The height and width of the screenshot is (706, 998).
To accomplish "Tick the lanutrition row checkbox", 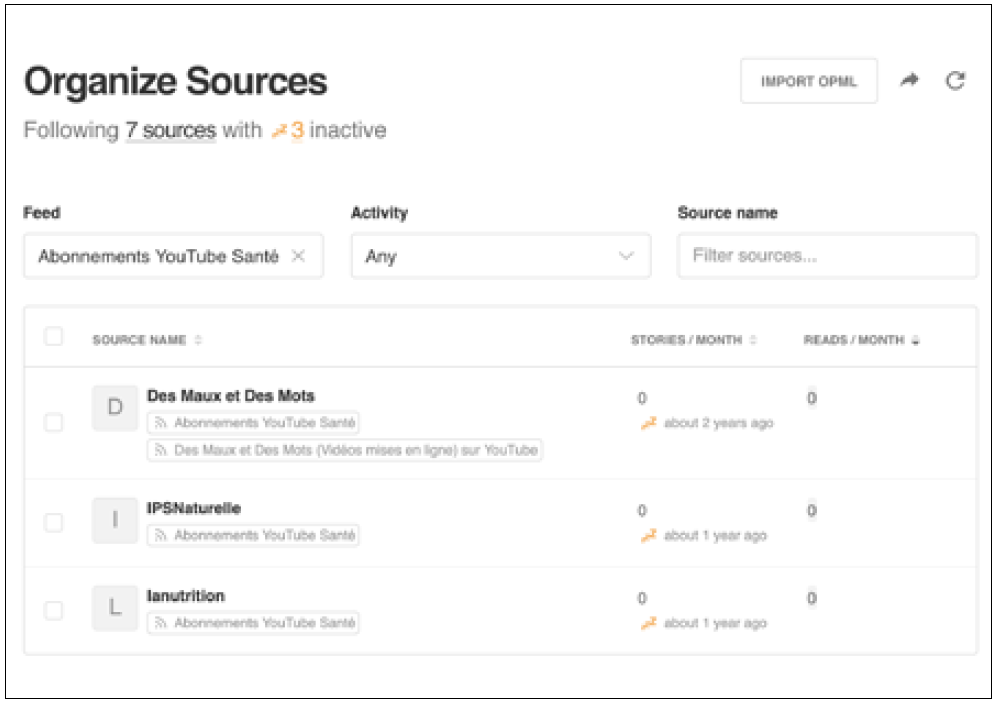I will point(54,610).
